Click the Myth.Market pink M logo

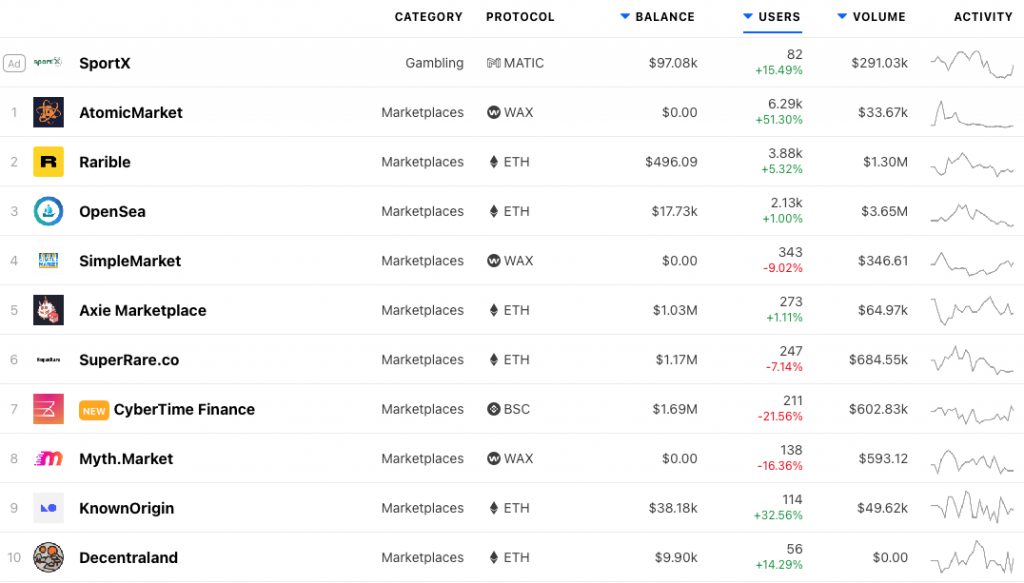48,459
